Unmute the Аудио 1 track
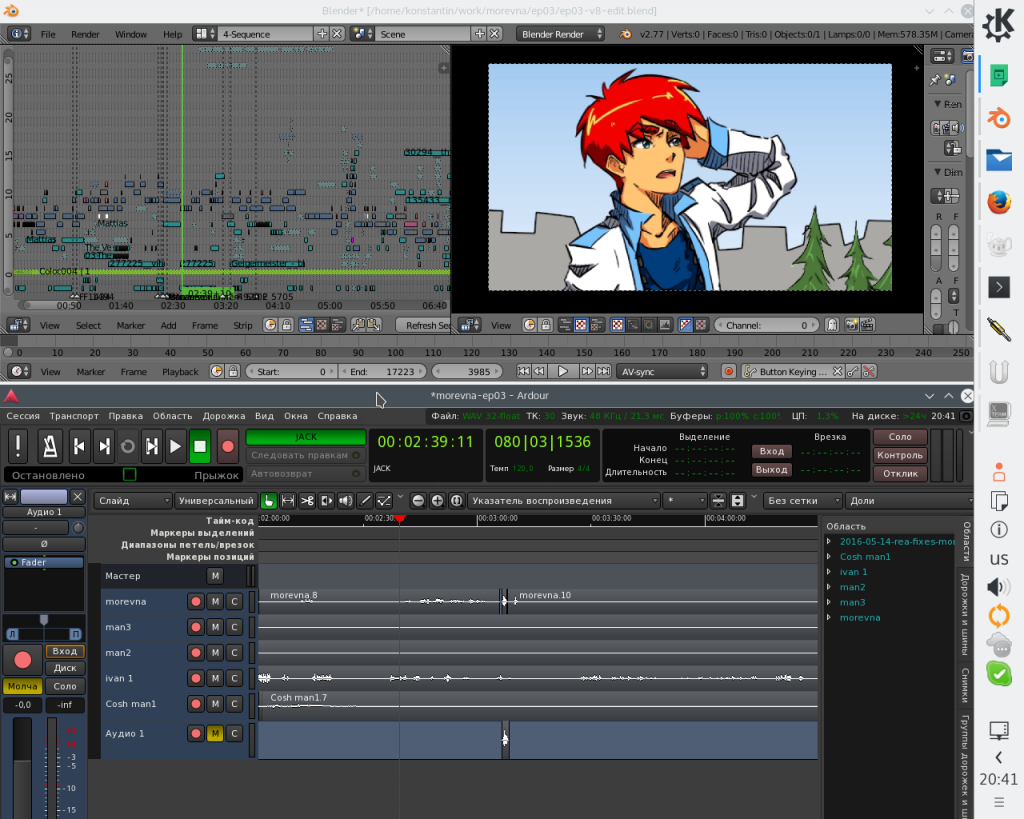This screenshot has width=1024, height=819. pos(215,733)
